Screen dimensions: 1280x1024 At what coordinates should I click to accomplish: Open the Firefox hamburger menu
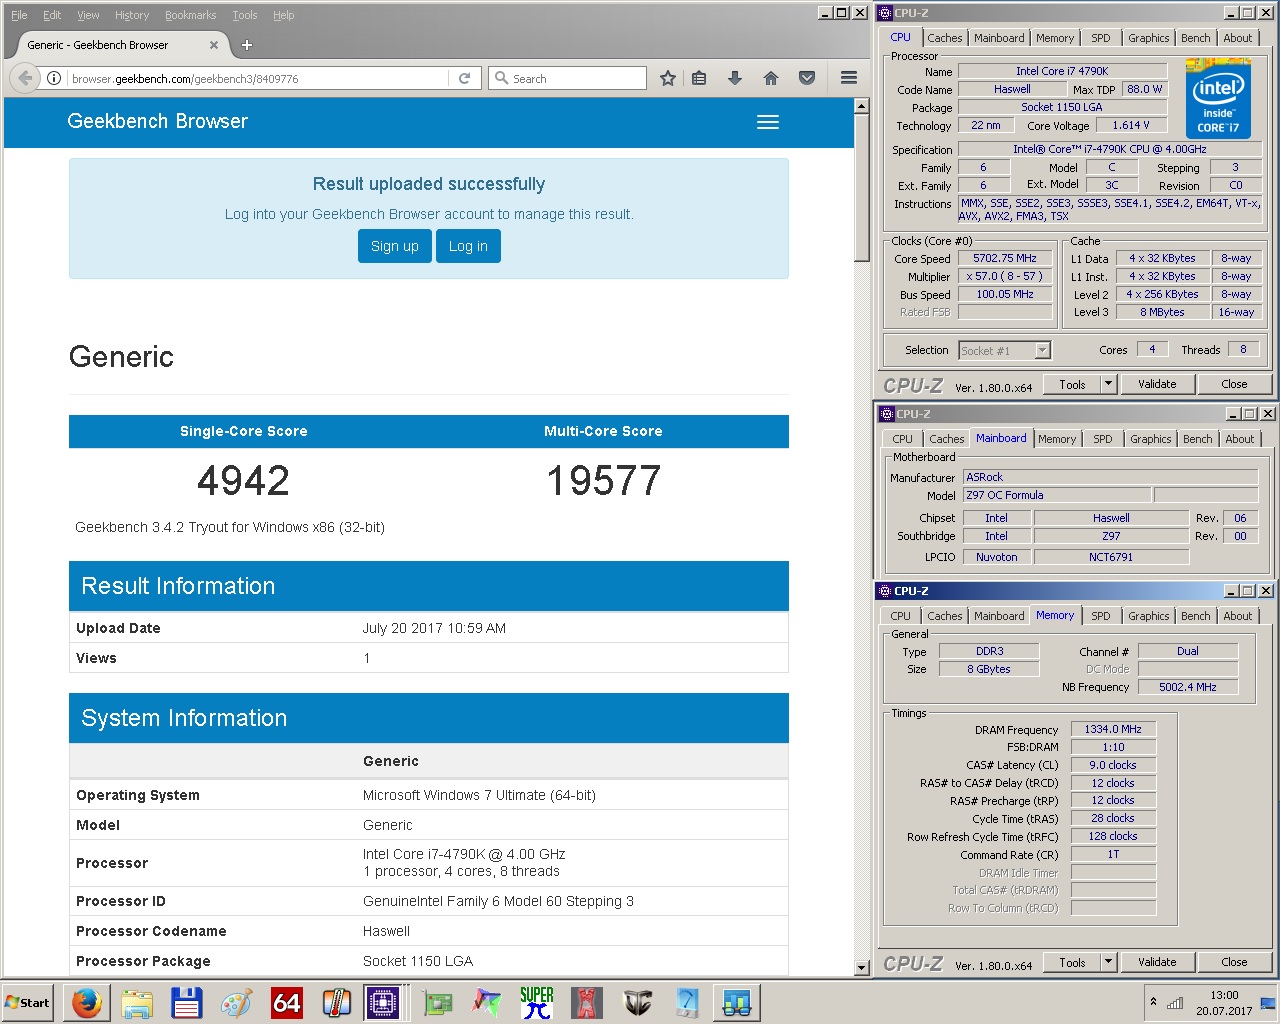tap(849, 78)
